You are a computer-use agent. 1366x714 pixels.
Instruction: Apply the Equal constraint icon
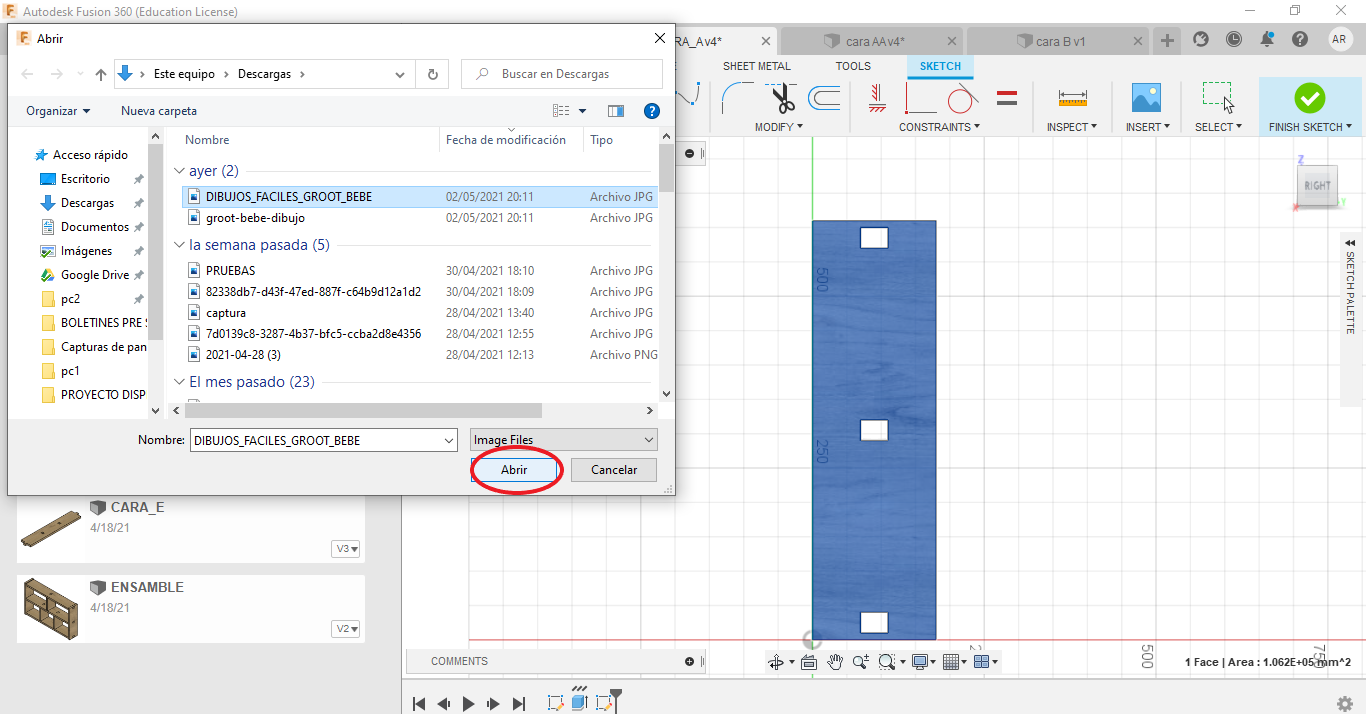coord(1007,98)
